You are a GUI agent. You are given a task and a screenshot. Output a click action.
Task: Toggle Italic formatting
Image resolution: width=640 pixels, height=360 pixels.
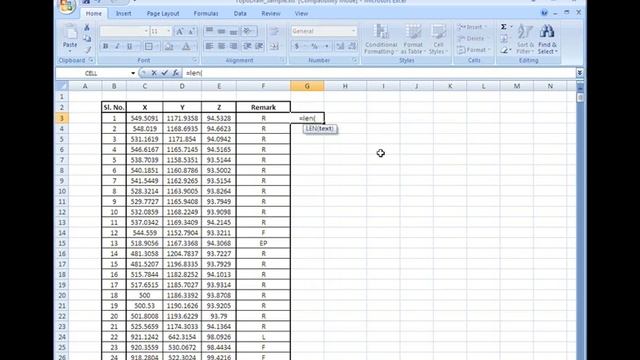[x=117, y=47]
